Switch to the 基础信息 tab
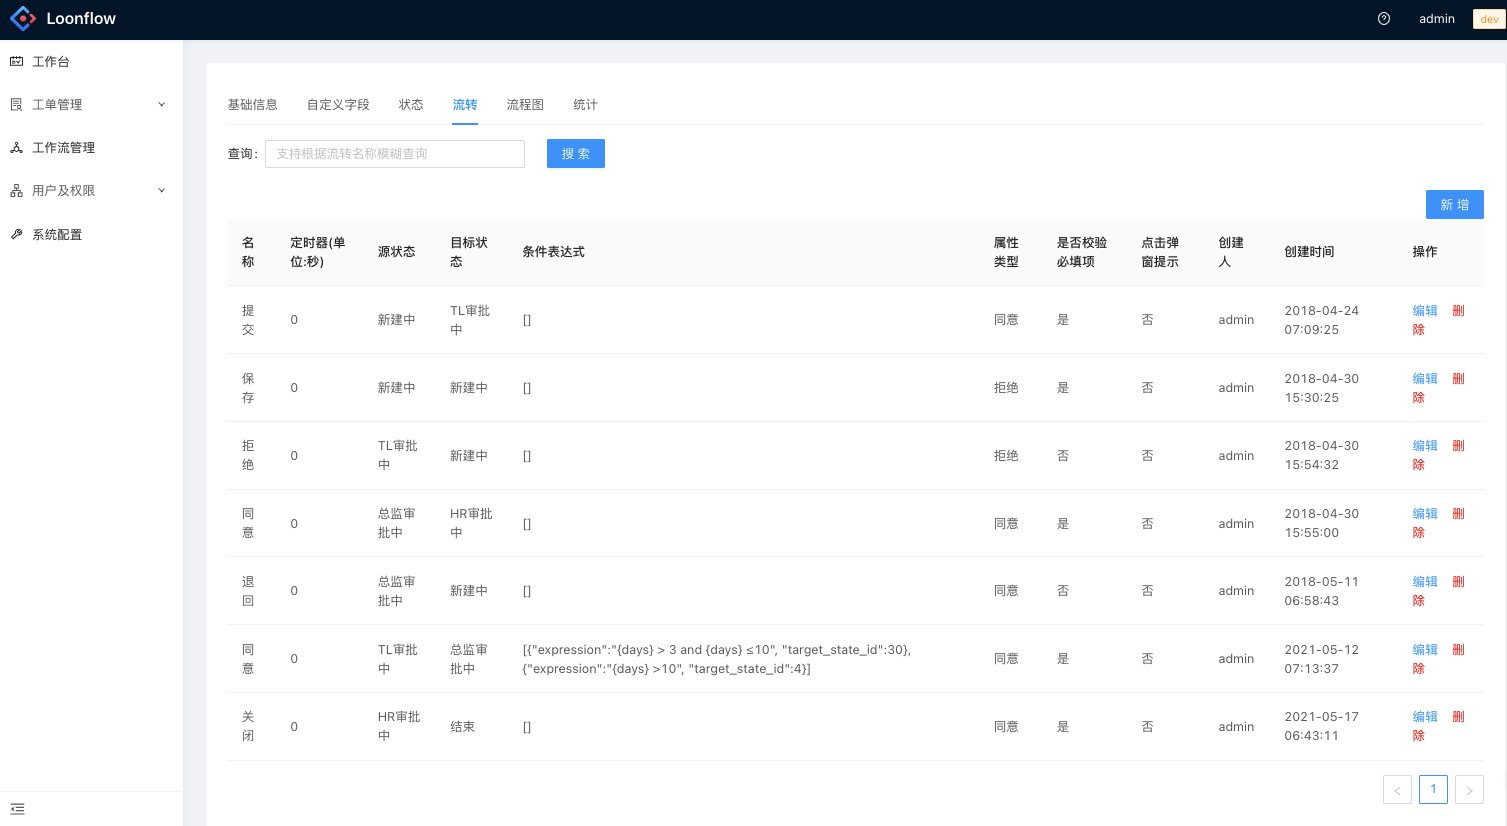1507x826 pixels. click(x=252, y=105)
